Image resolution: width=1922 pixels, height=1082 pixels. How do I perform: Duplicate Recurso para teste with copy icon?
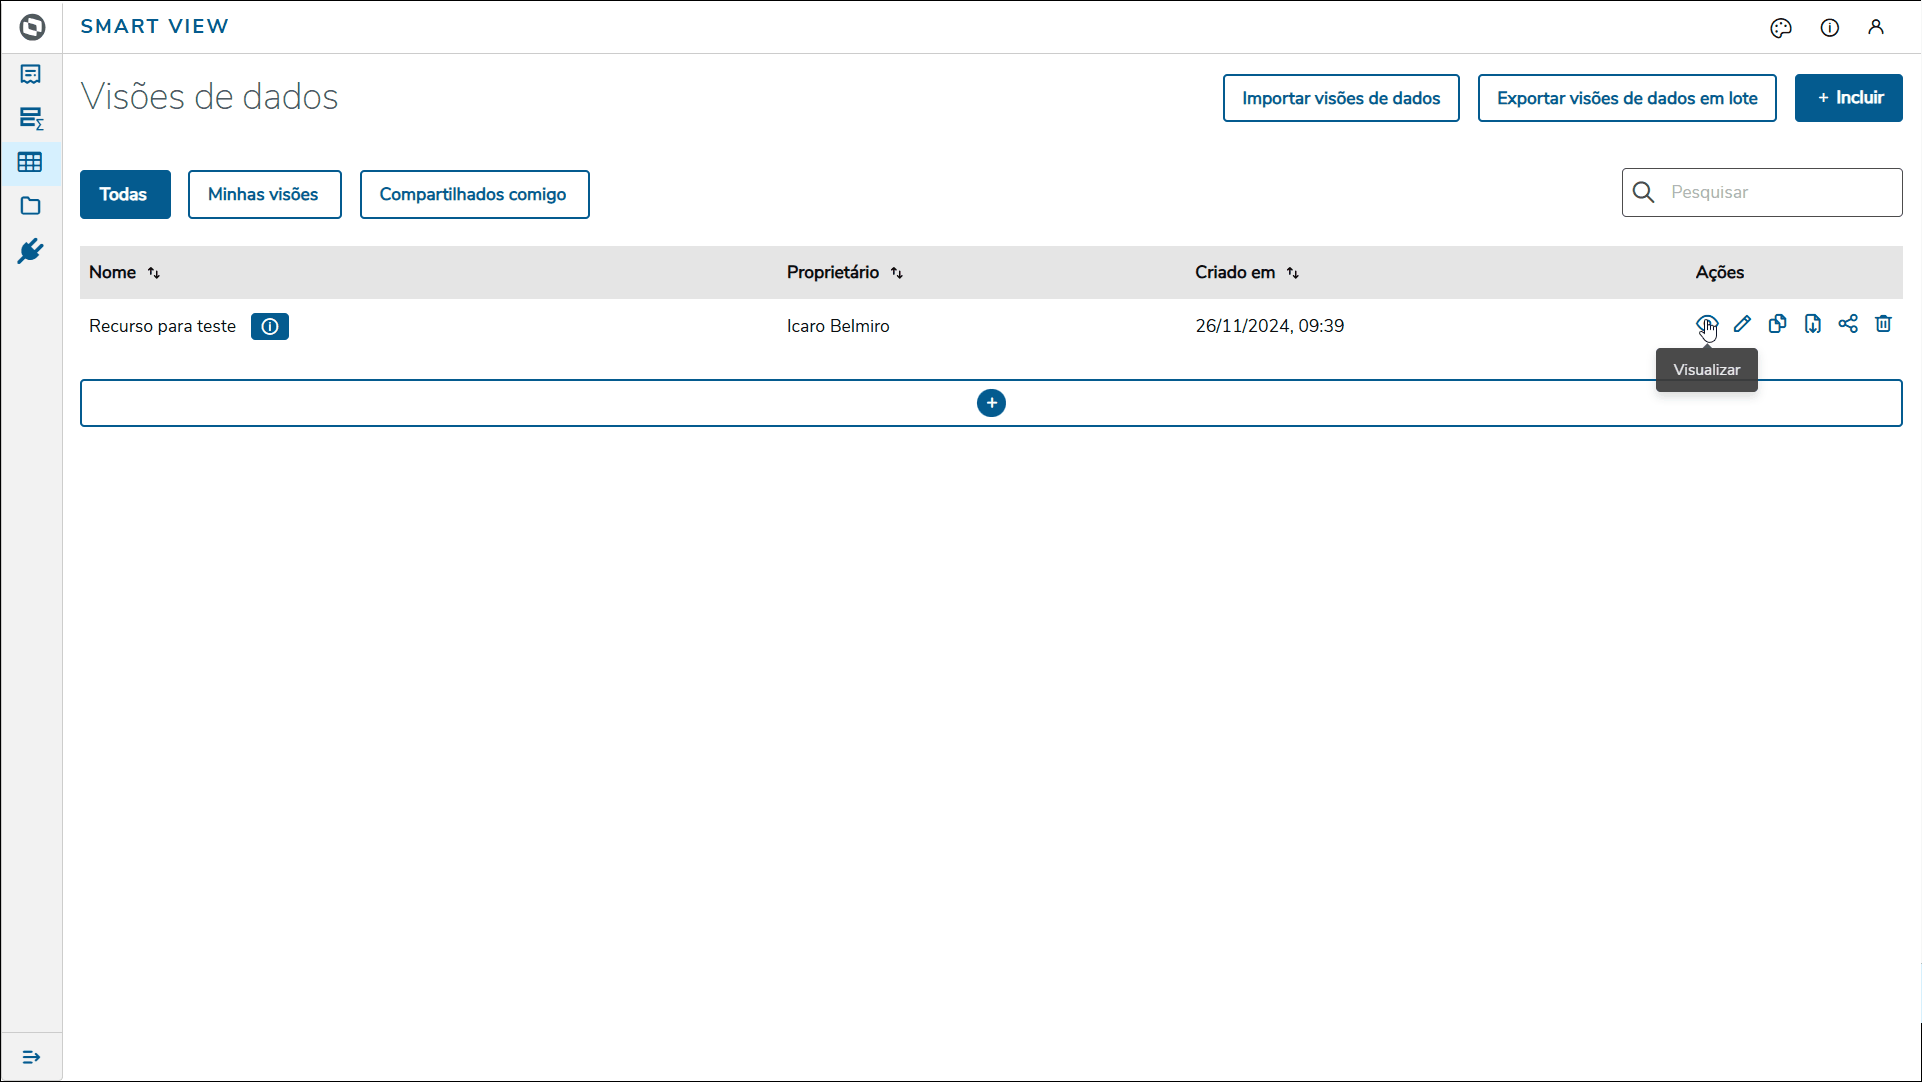point(1777,324)
